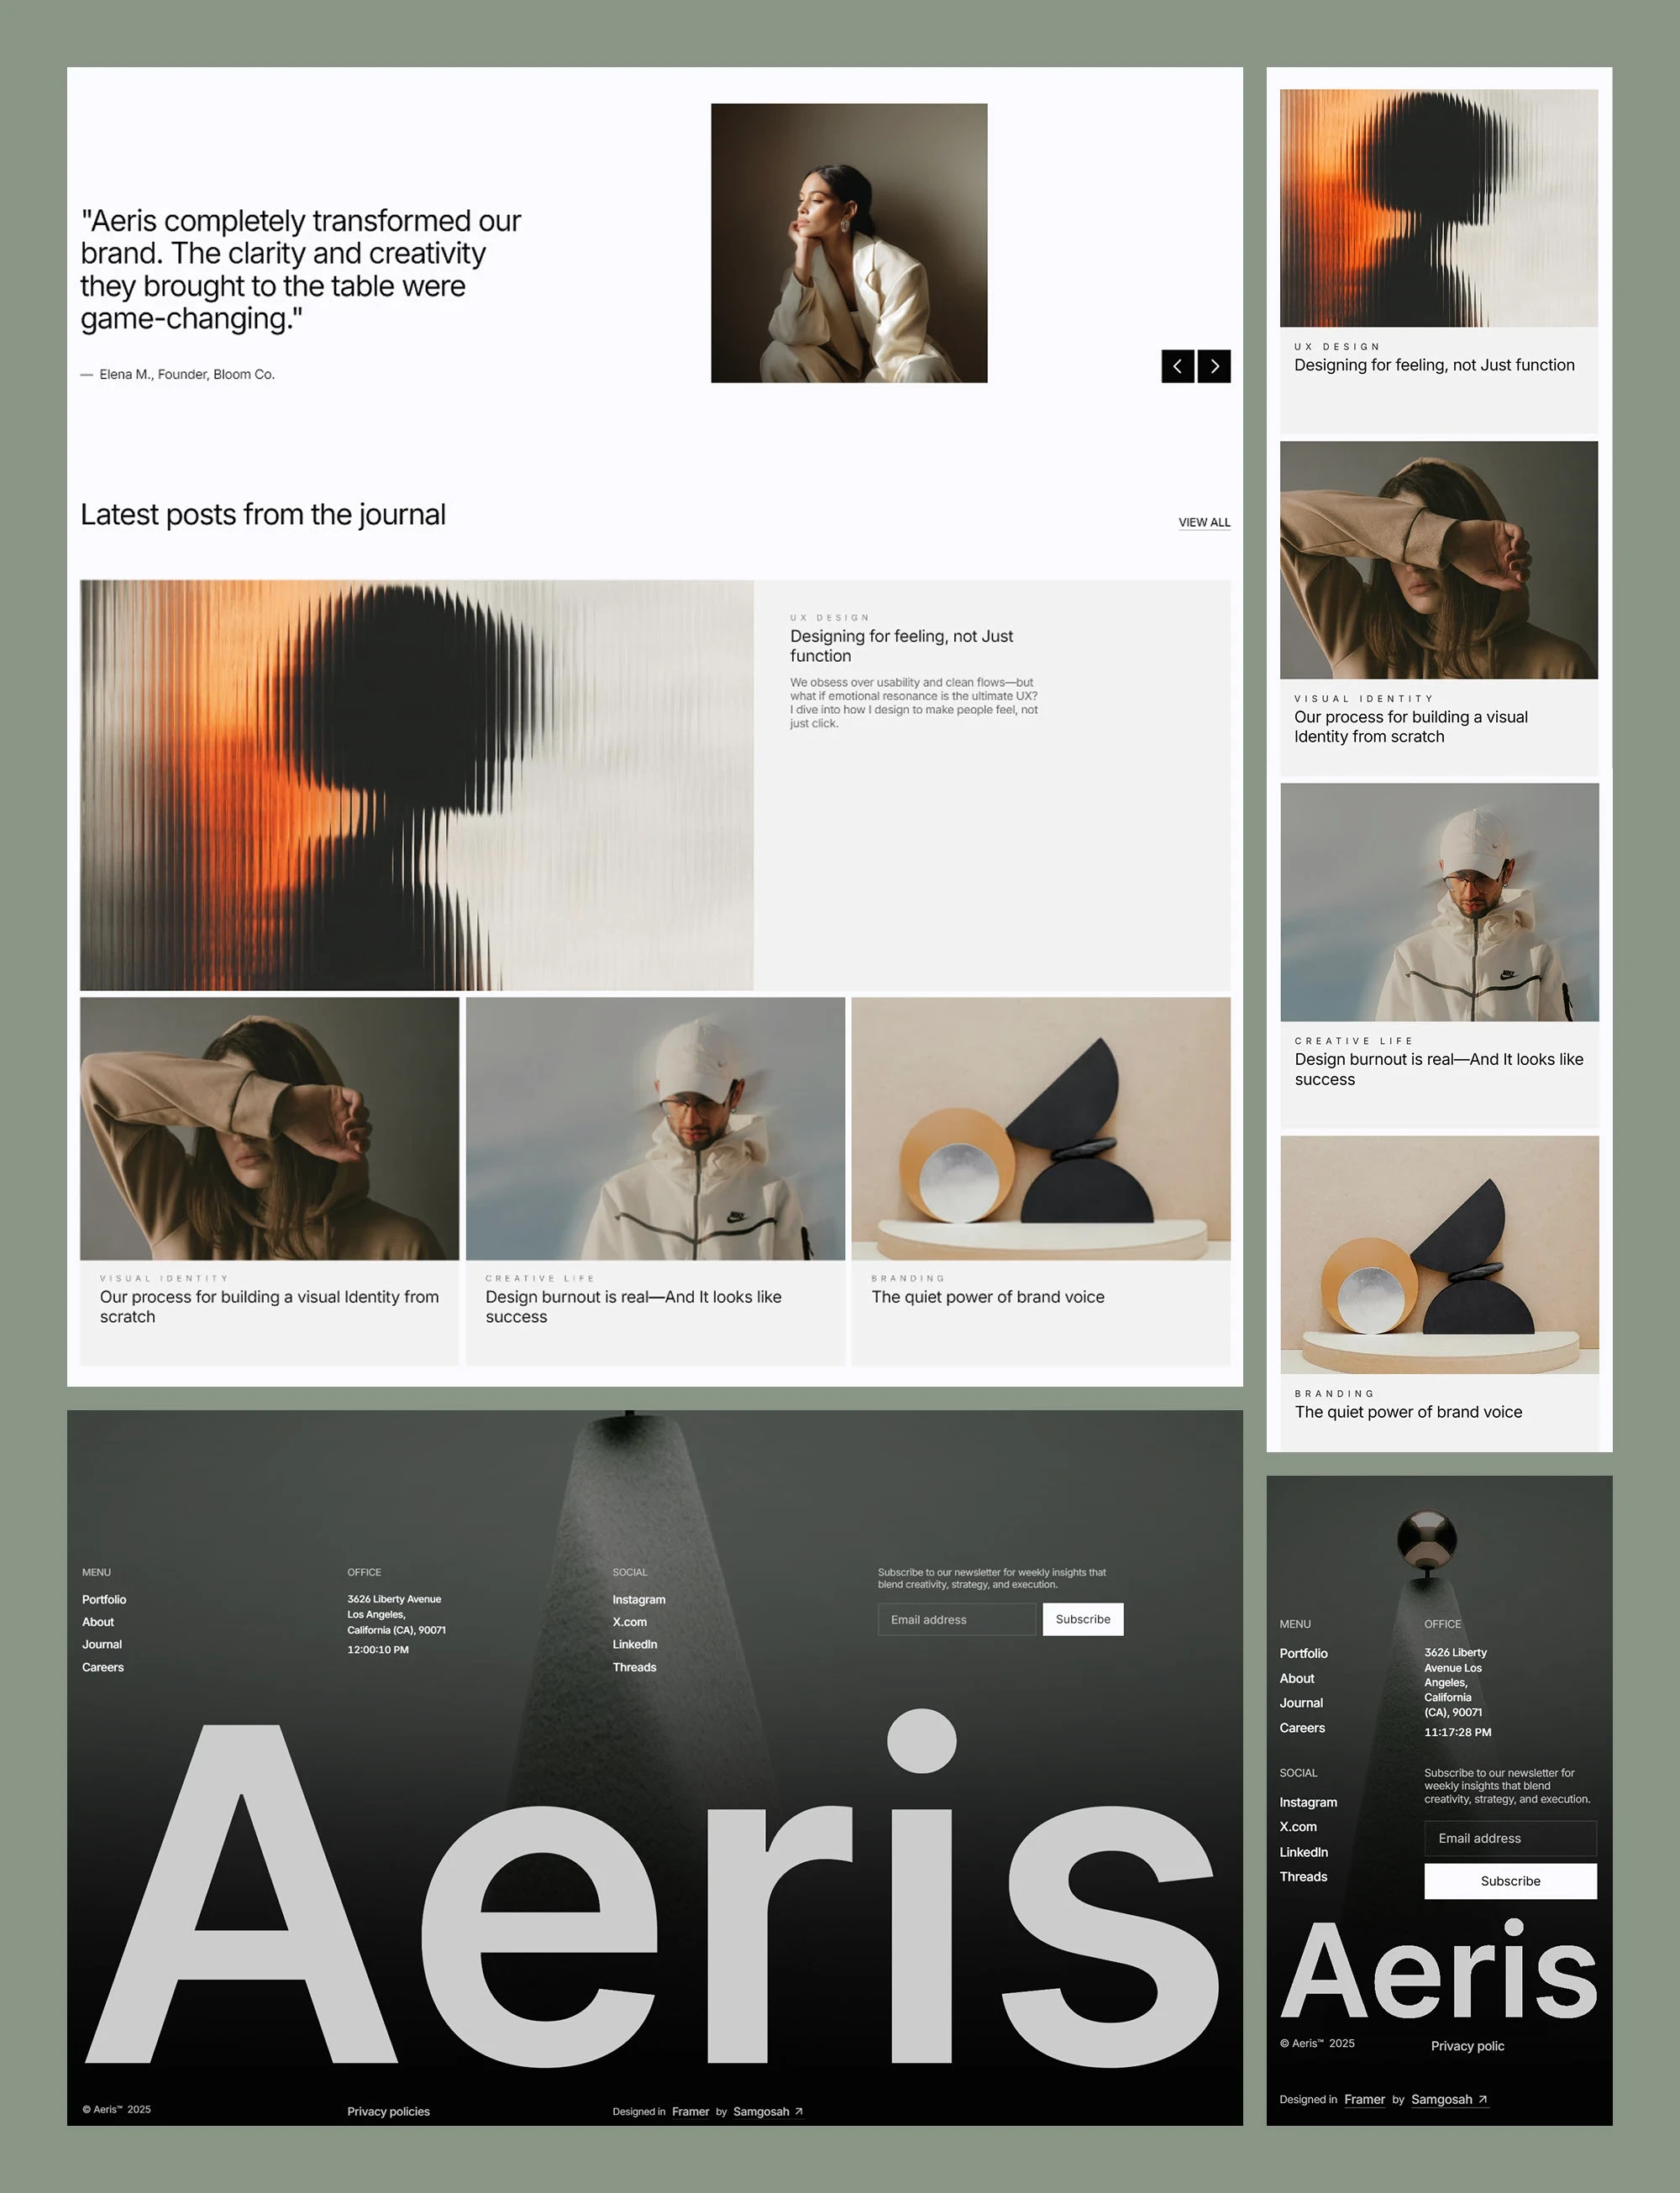
Task: Click the Journal link in mobile footer menu
Action: [1301, 1703]
